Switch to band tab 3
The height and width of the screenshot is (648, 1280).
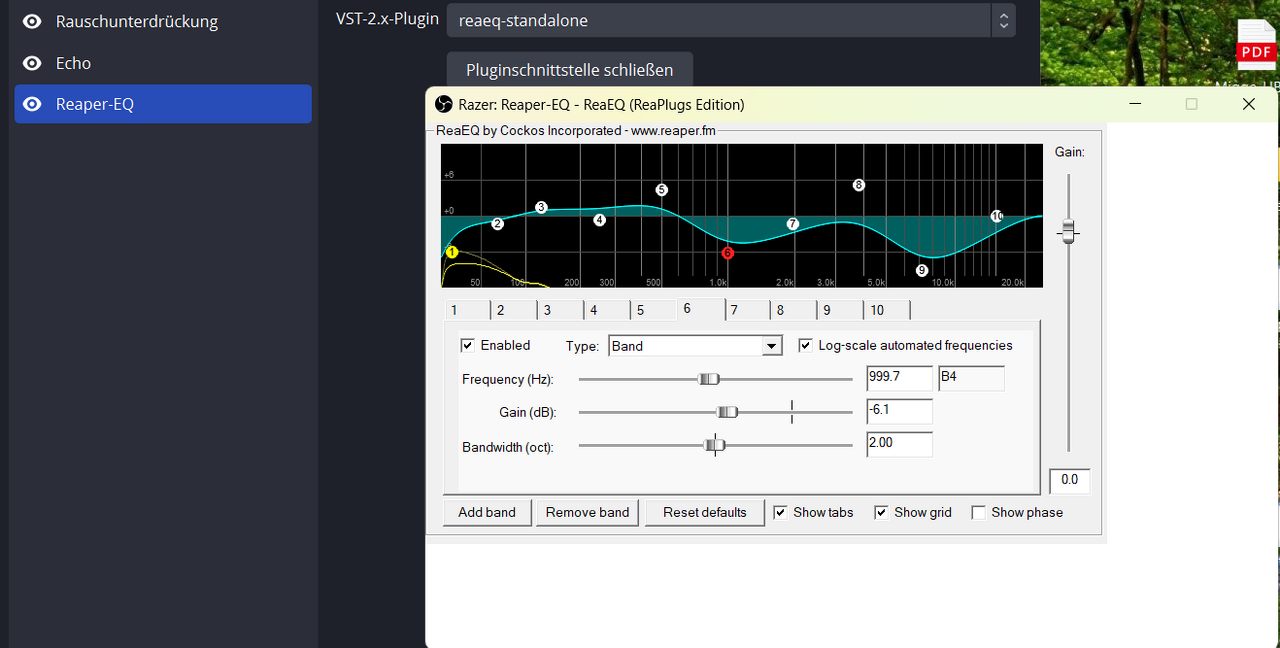pos(559,310)
